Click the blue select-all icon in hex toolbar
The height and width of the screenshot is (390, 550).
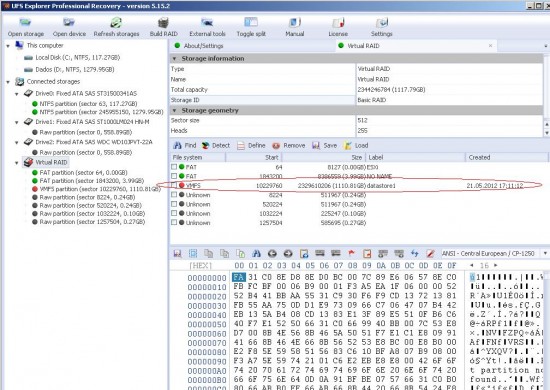tap(193, 254)
